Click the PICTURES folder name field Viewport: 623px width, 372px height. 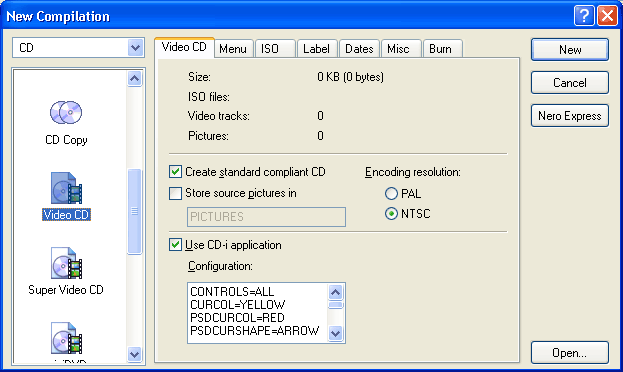[266, 217]
